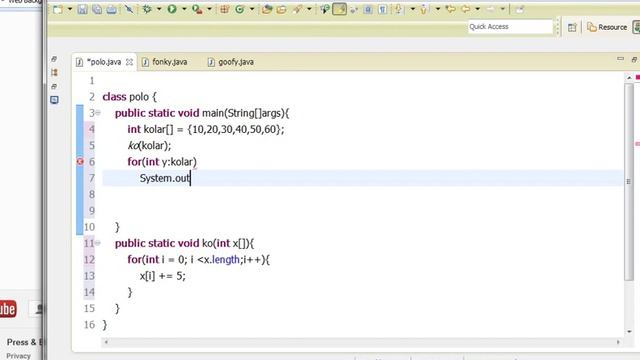Collapse the ko method fold on line 11

click(98, 243)
